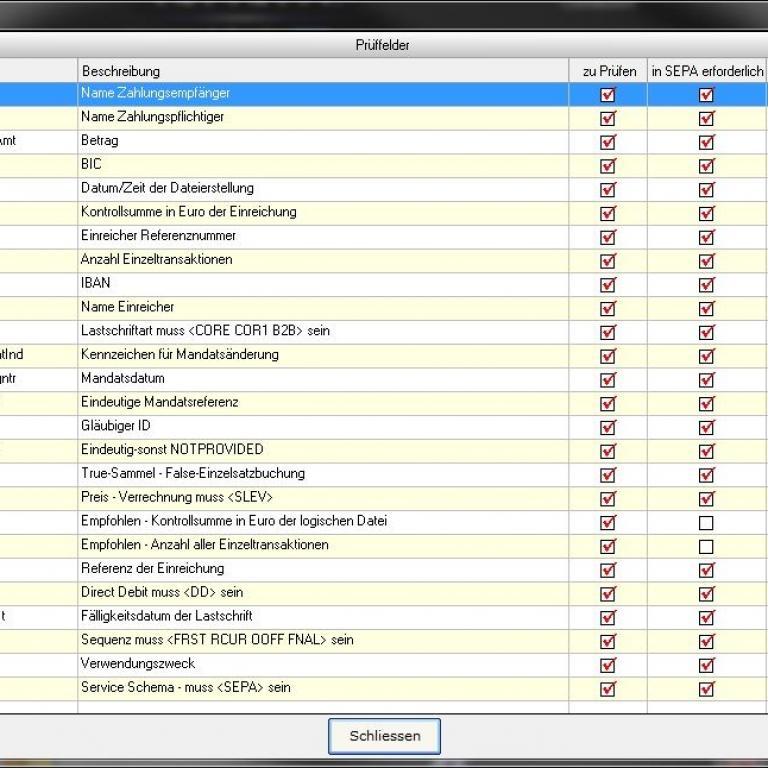Toggle 'zu Prüfen' for the Betrag row
Viewport: 768px width, 768px height.
(x=608, y=142)
